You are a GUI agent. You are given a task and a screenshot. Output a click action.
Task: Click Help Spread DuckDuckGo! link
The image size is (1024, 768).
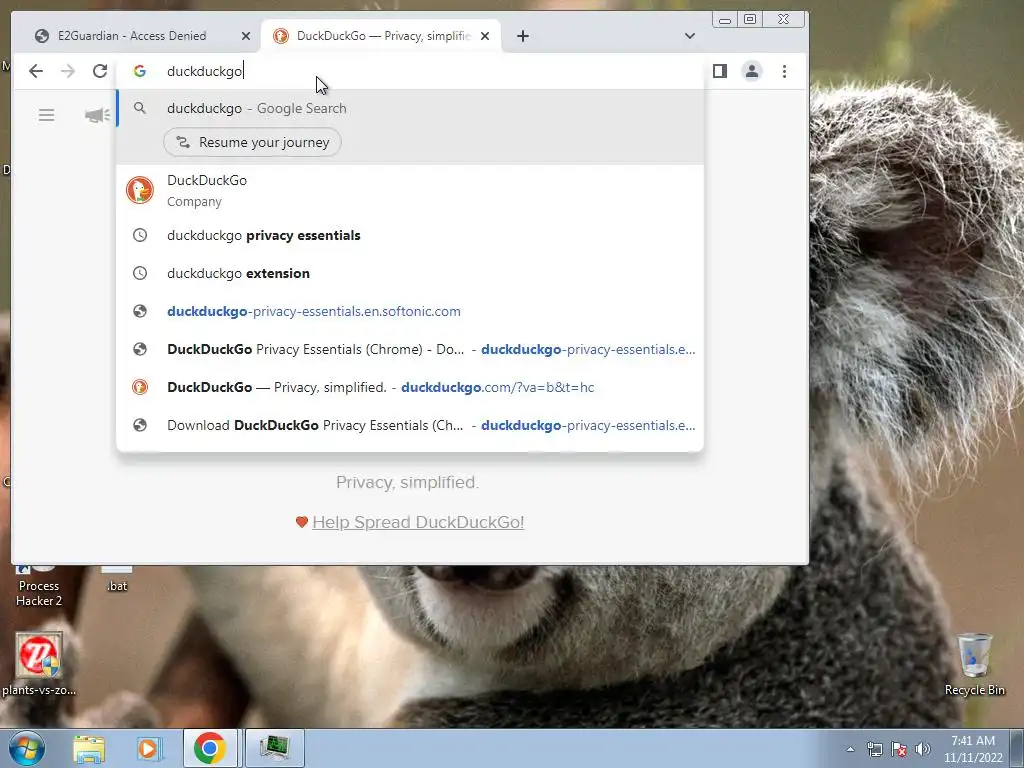[418, 522]
